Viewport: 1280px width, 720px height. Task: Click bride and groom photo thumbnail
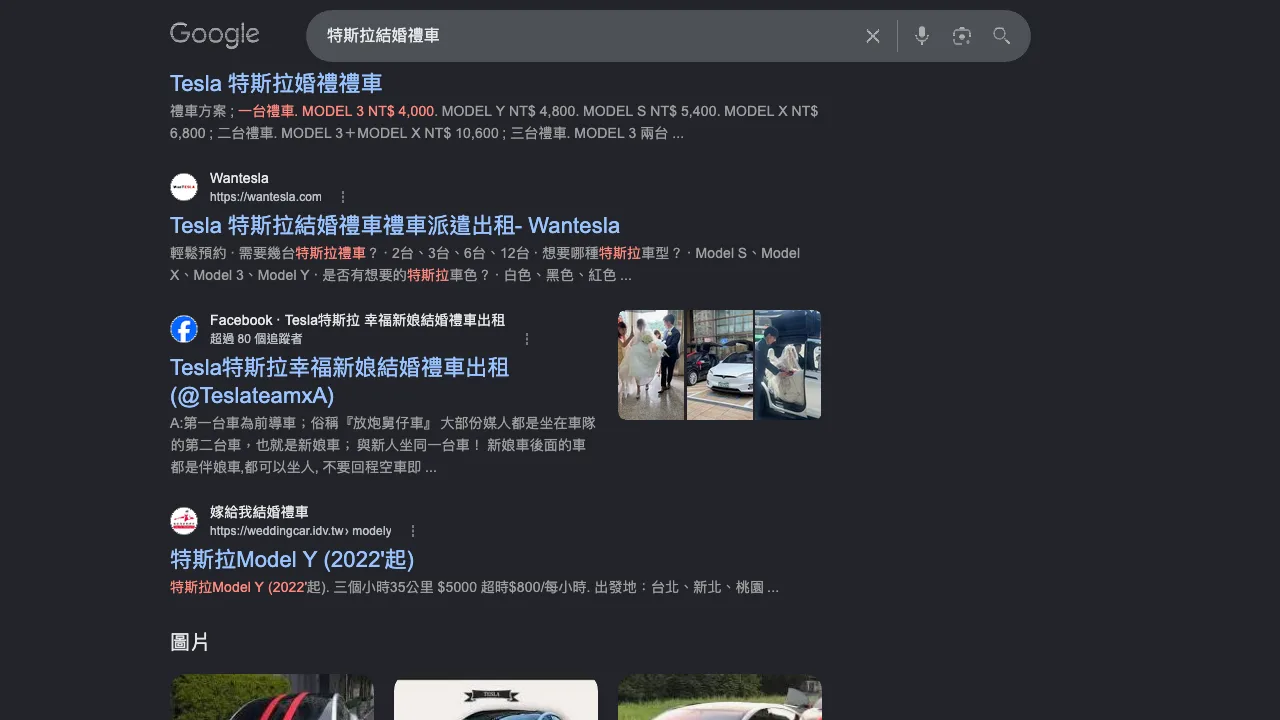point(651,365)
